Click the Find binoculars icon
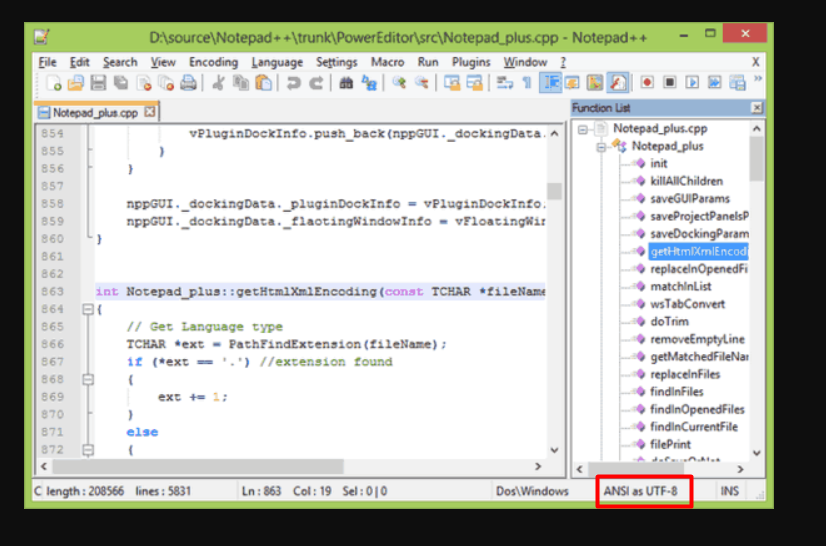The height and width of the screenshot is (546, 826). point(346,83)
